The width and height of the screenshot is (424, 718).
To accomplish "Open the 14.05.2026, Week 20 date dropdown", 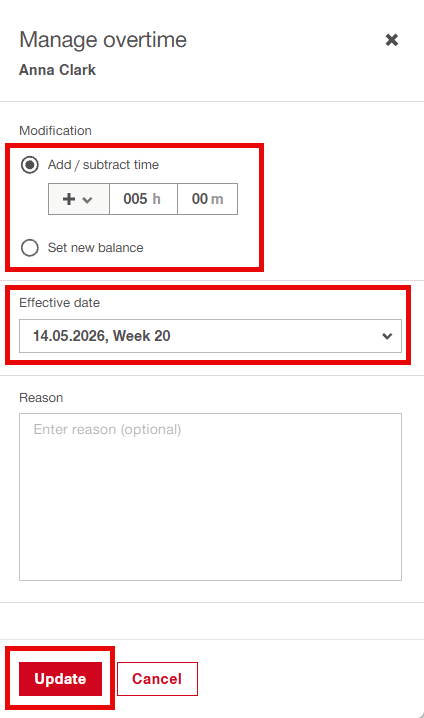I will [x=210, y=336].
